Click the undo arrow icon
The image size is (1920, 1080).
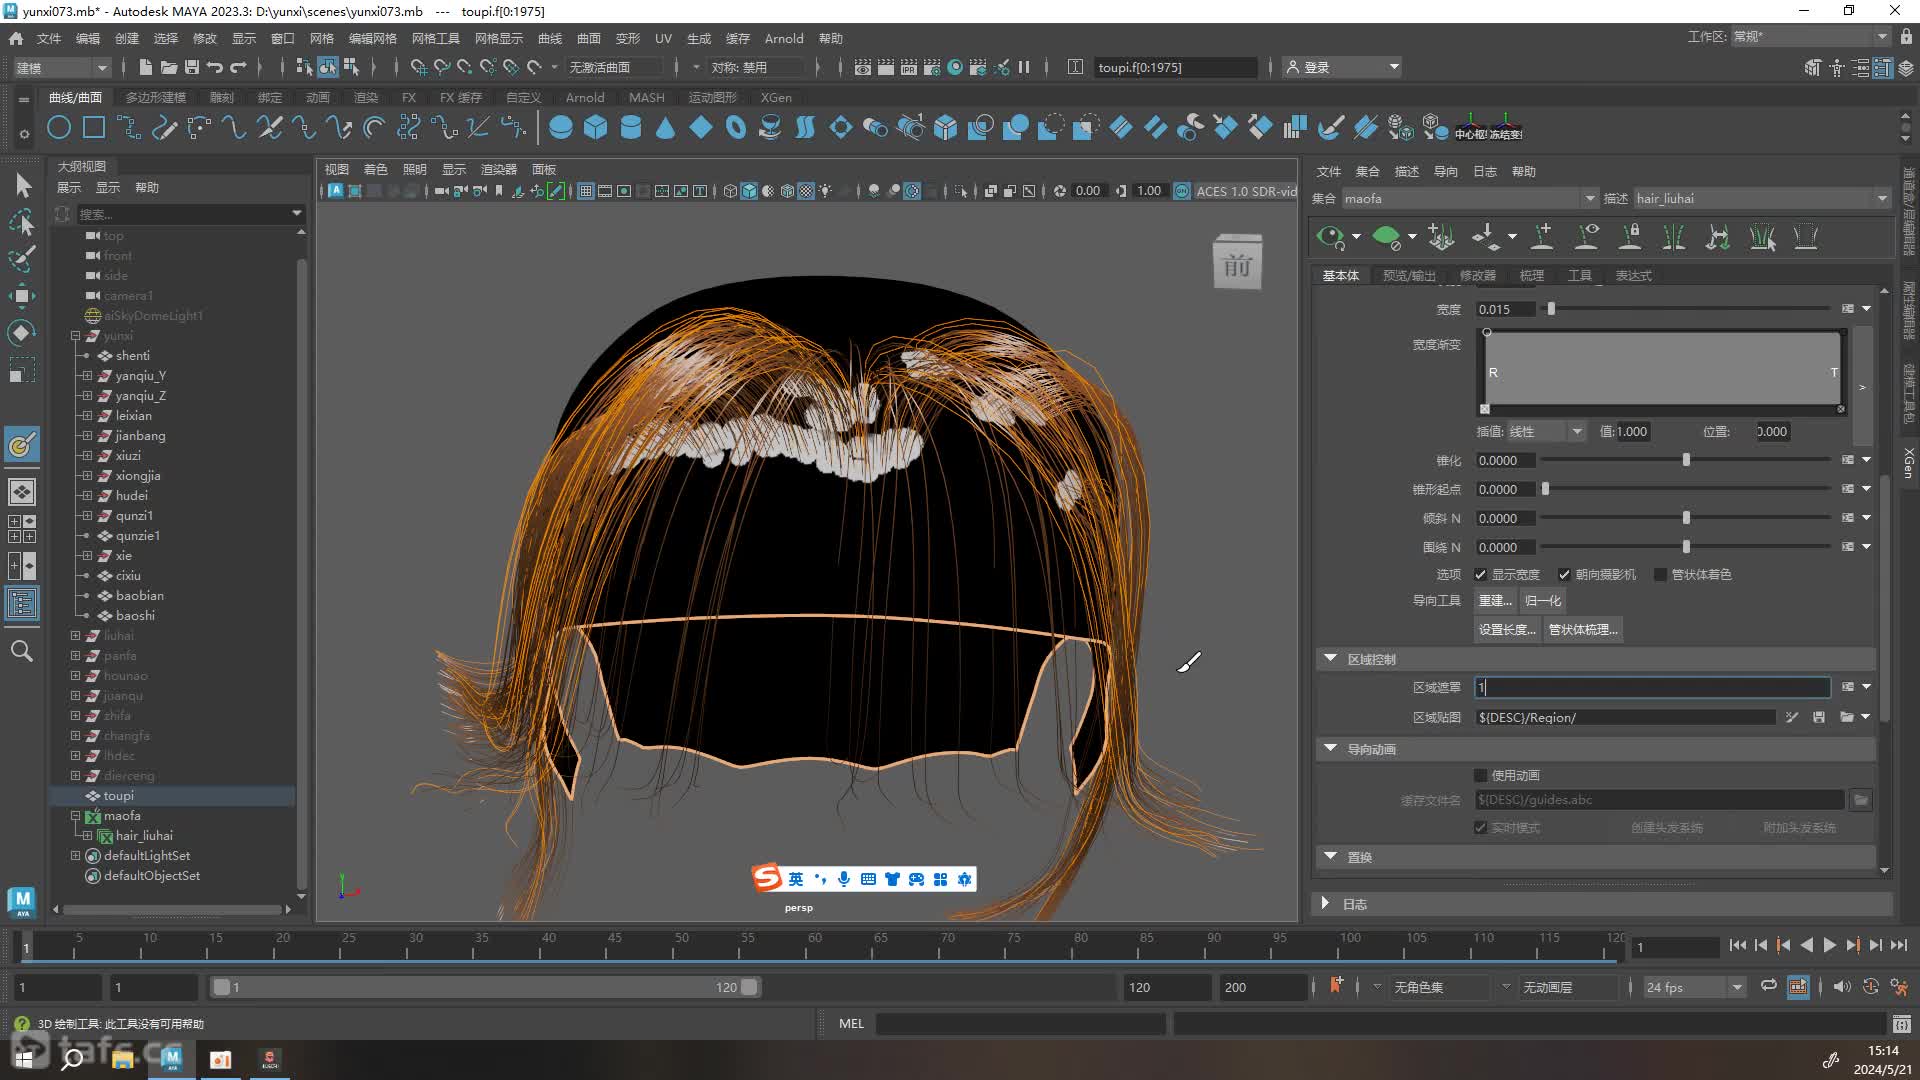[214, 67]
